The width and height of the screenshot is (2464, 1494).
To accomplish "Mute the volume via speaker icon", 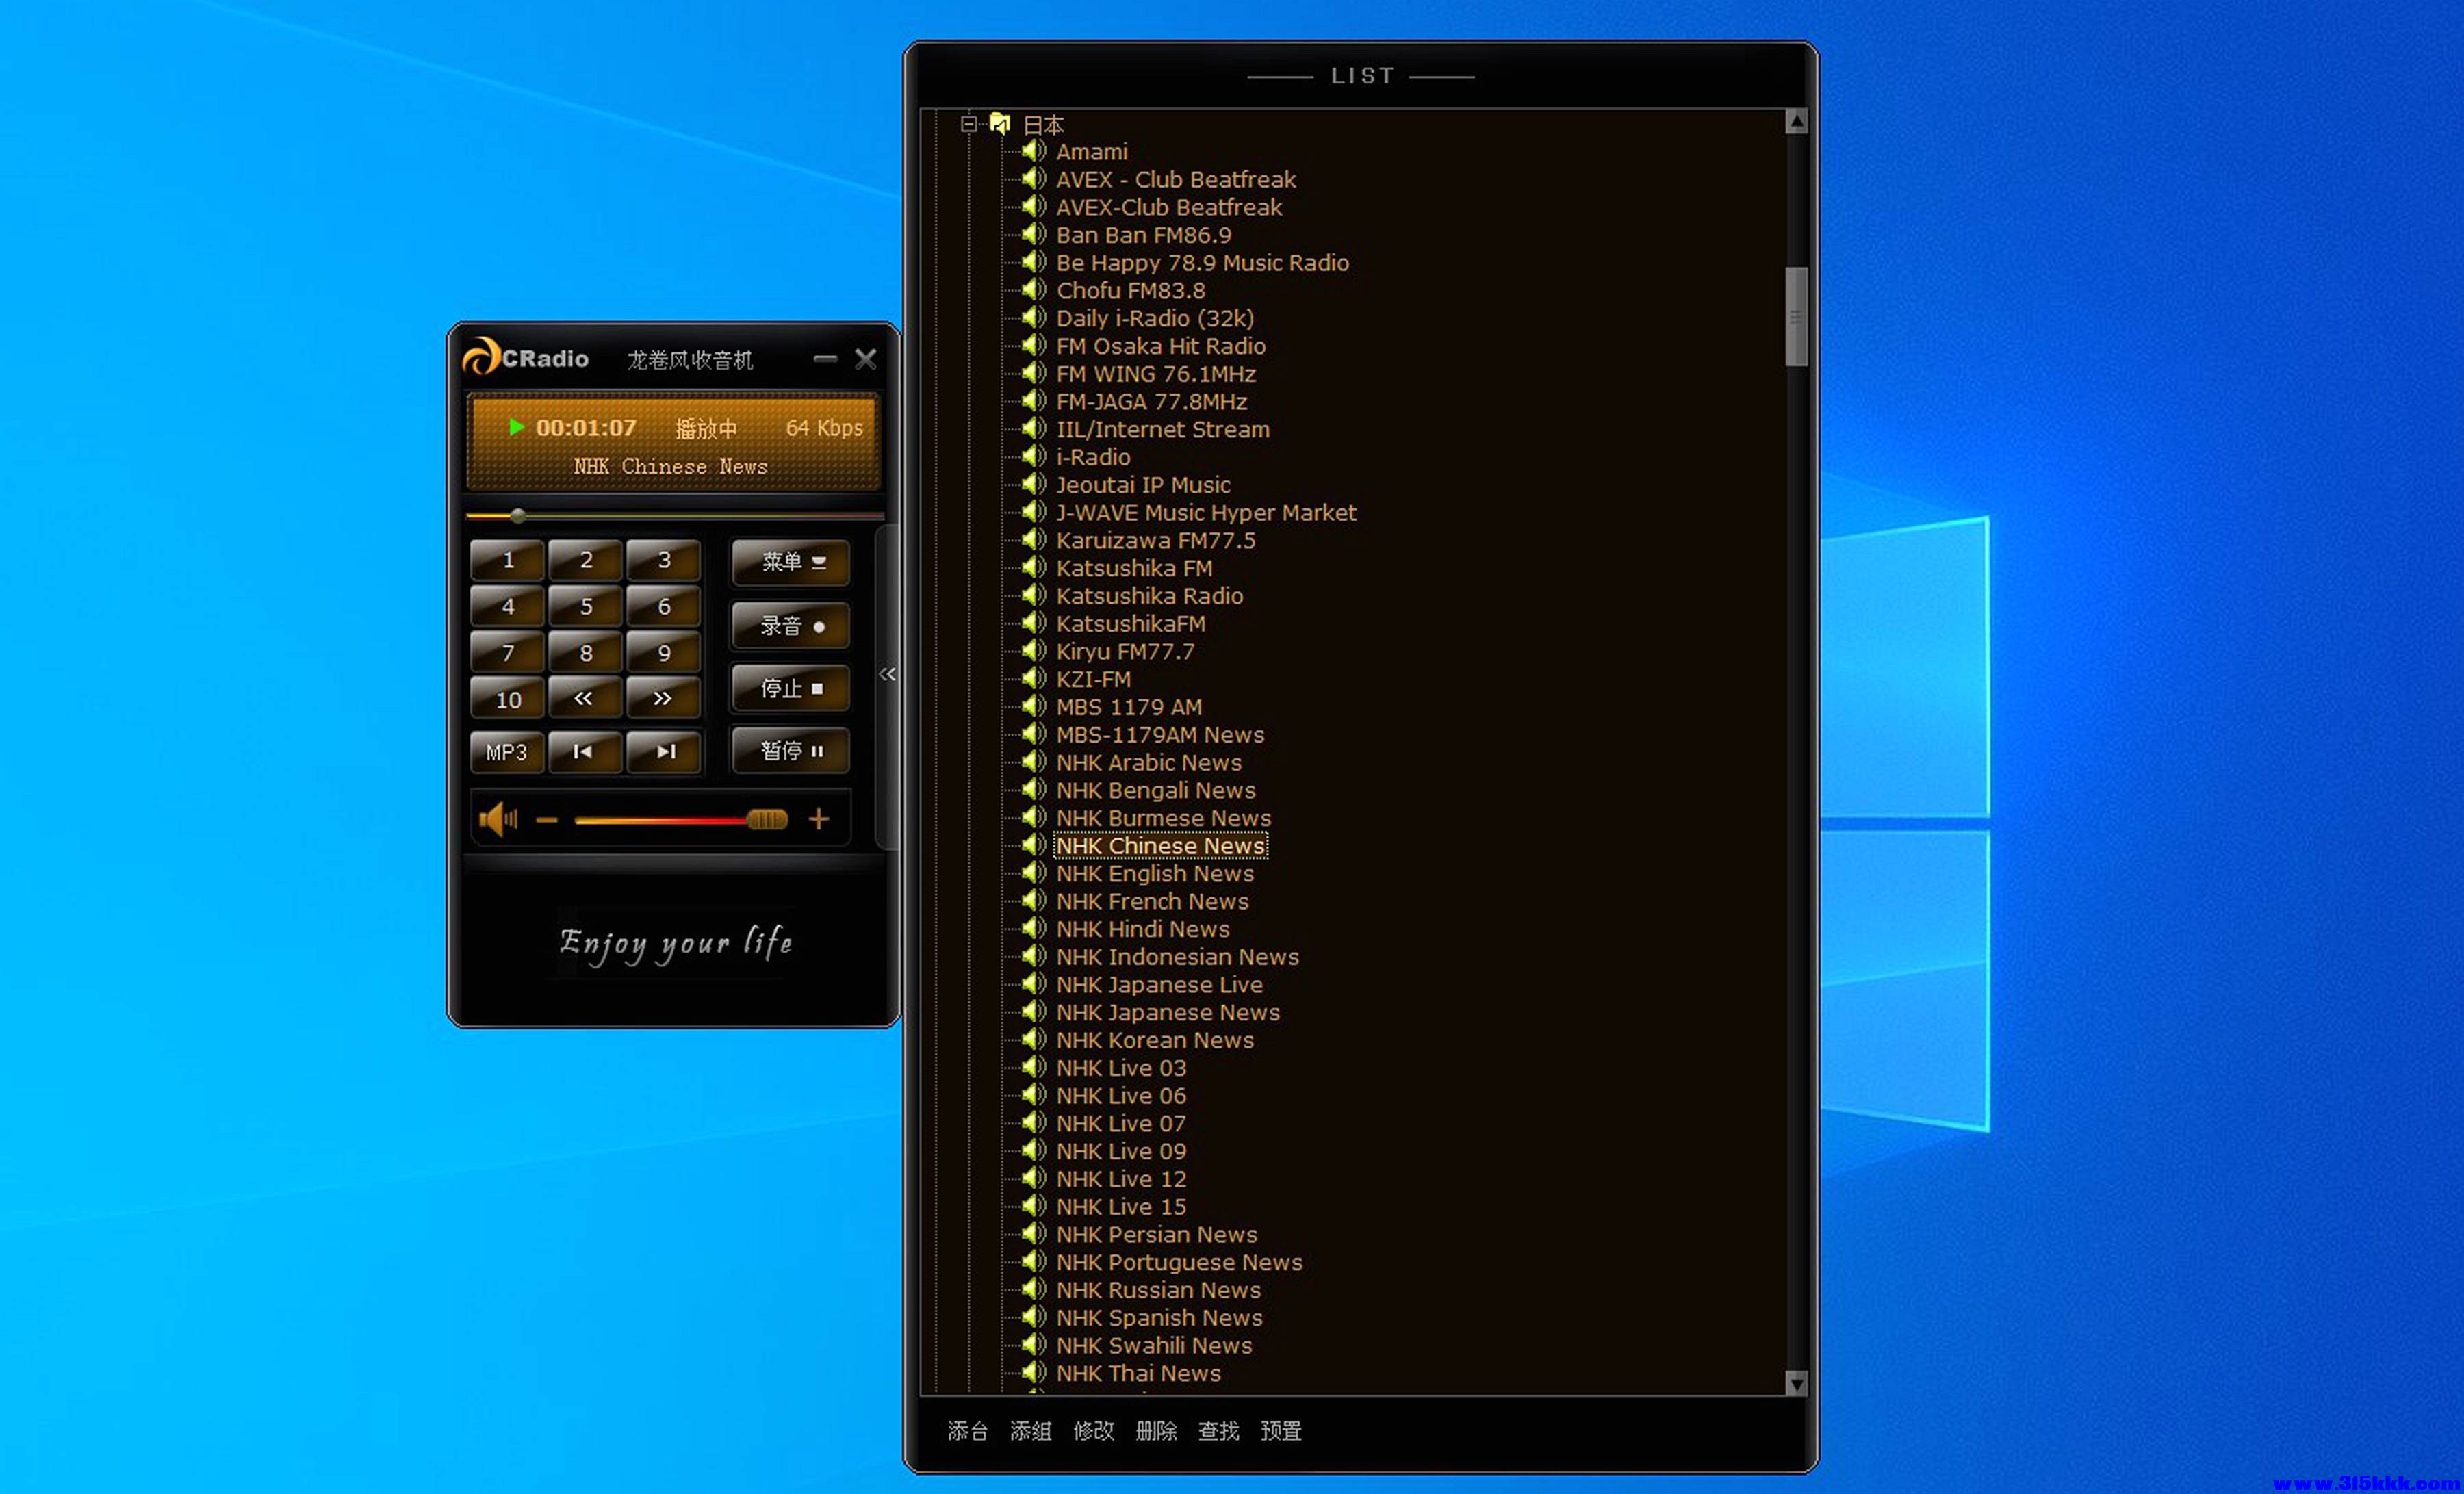I will [497, 820].
